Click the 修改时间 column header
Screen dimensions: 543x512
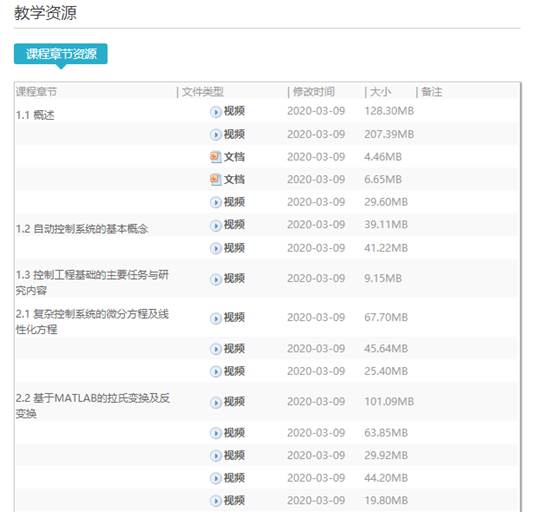pos(314,92)
